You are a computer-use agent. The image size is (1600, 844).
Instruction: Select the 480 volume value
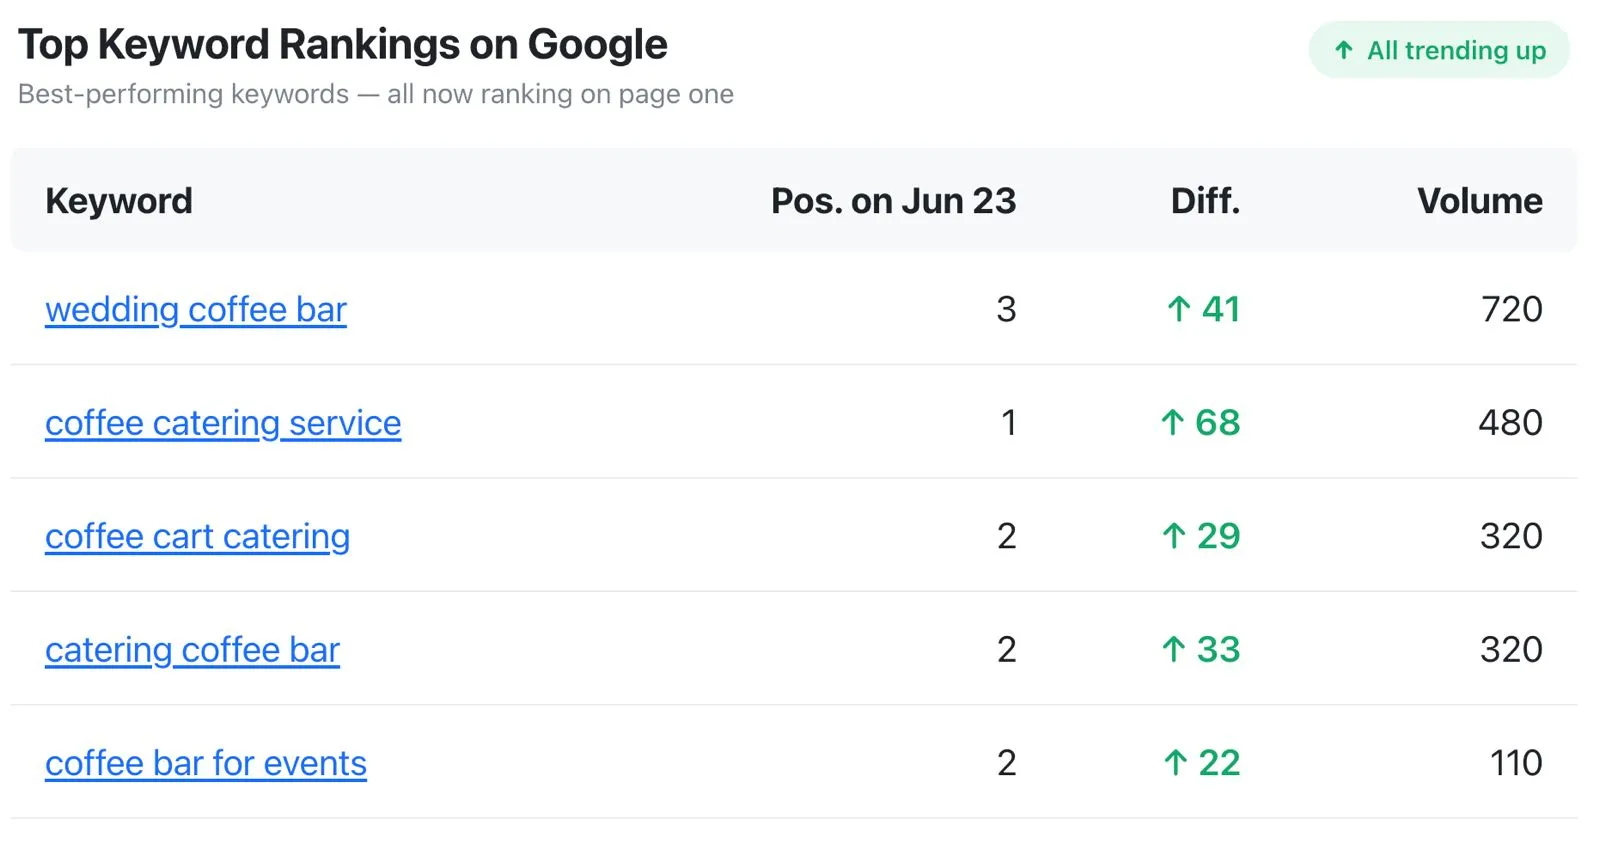pos(1510,423)
